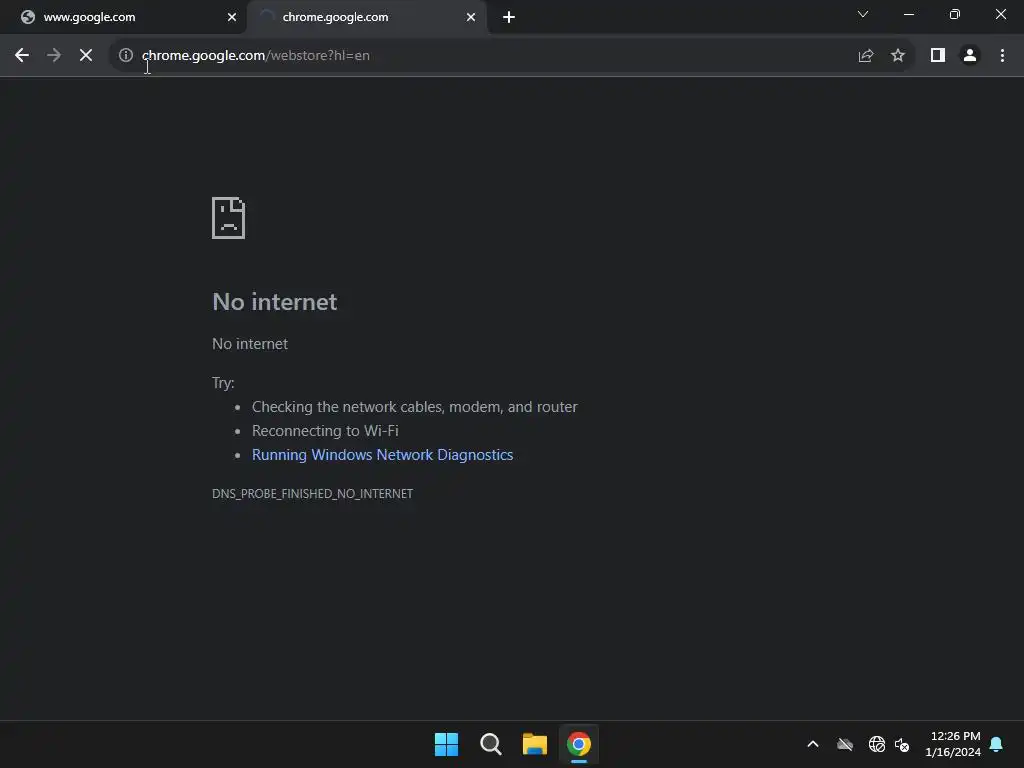
Task: Click the sad page error icon
Action: [x=229, y=218]
